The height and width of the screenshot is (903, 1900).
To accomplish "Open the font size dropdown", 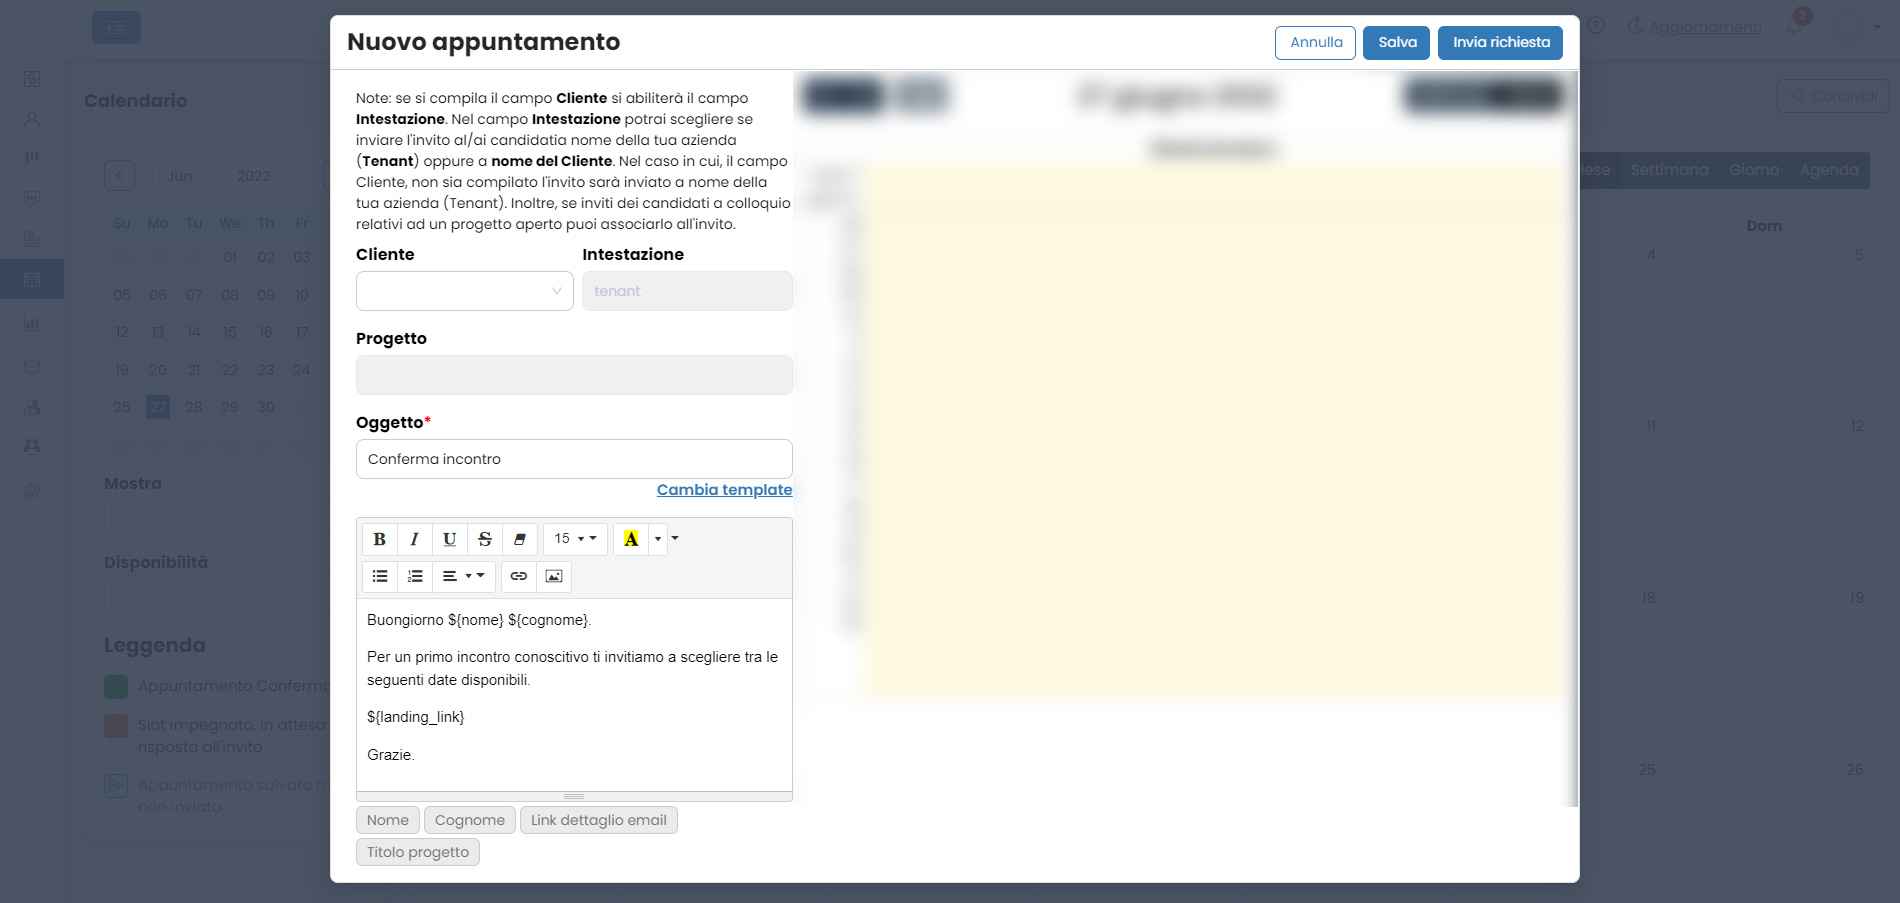I will click(x=575, y=539).
